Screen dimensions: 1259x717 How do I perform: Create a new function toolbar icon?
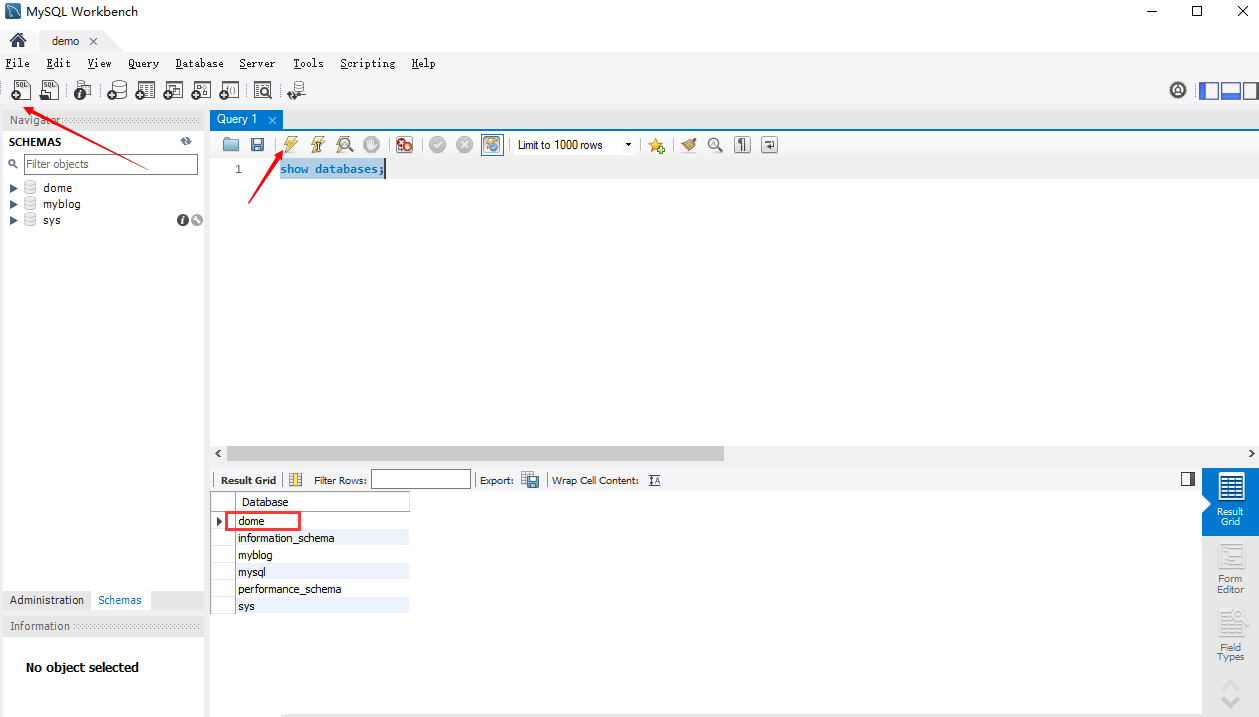click(x=229, y=90)
